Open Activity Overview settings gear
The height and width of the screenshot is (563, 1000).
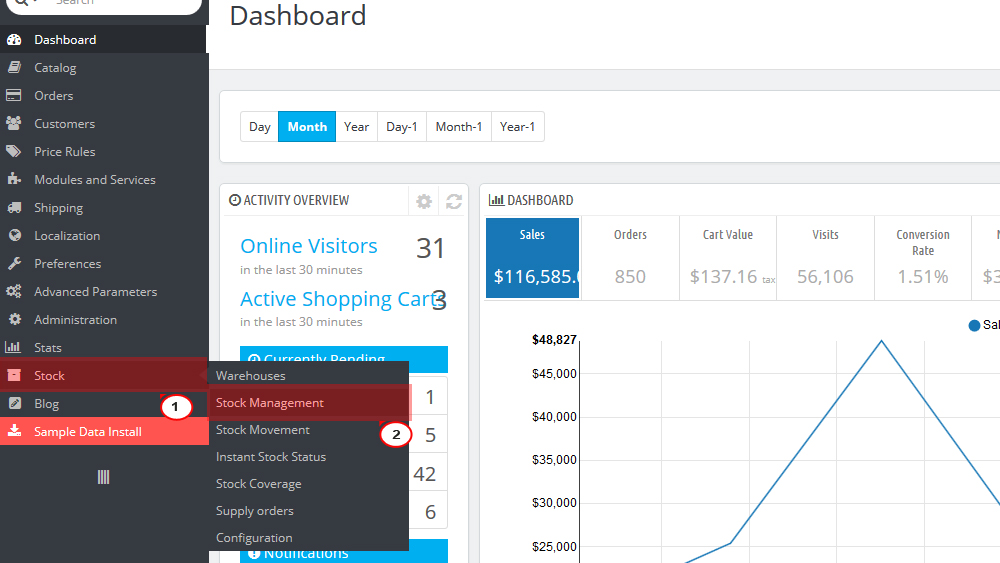point(424,201)
